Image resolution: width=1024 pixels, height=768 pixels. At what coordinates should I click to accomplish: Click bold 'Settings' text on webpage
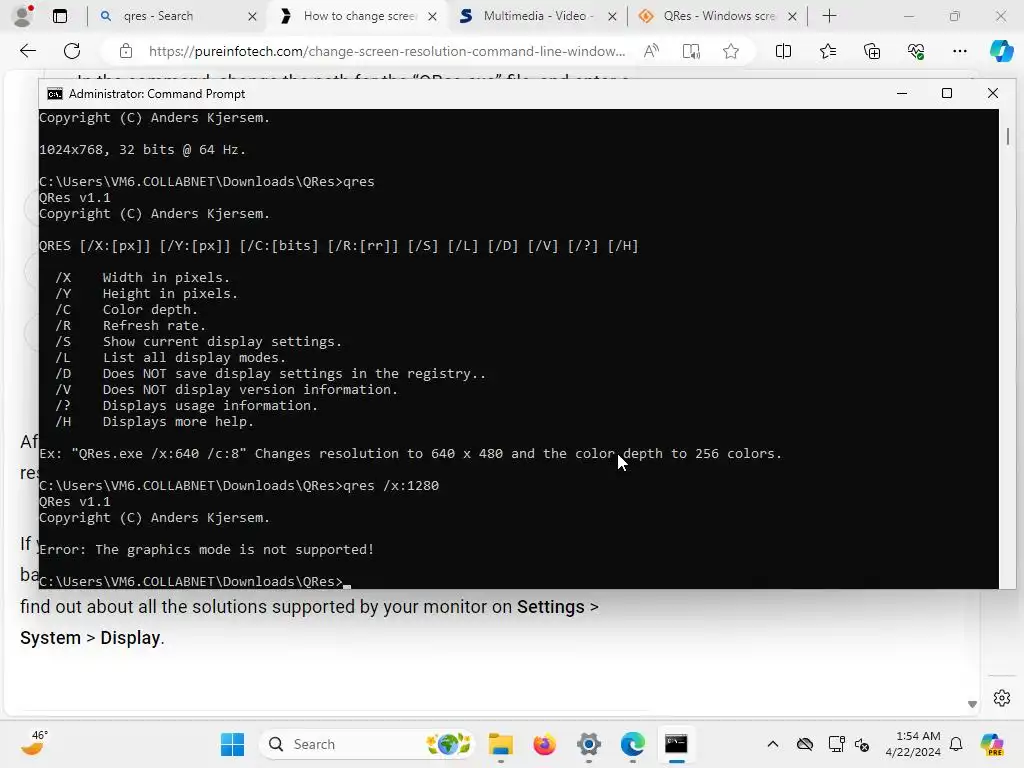point(551,607)
